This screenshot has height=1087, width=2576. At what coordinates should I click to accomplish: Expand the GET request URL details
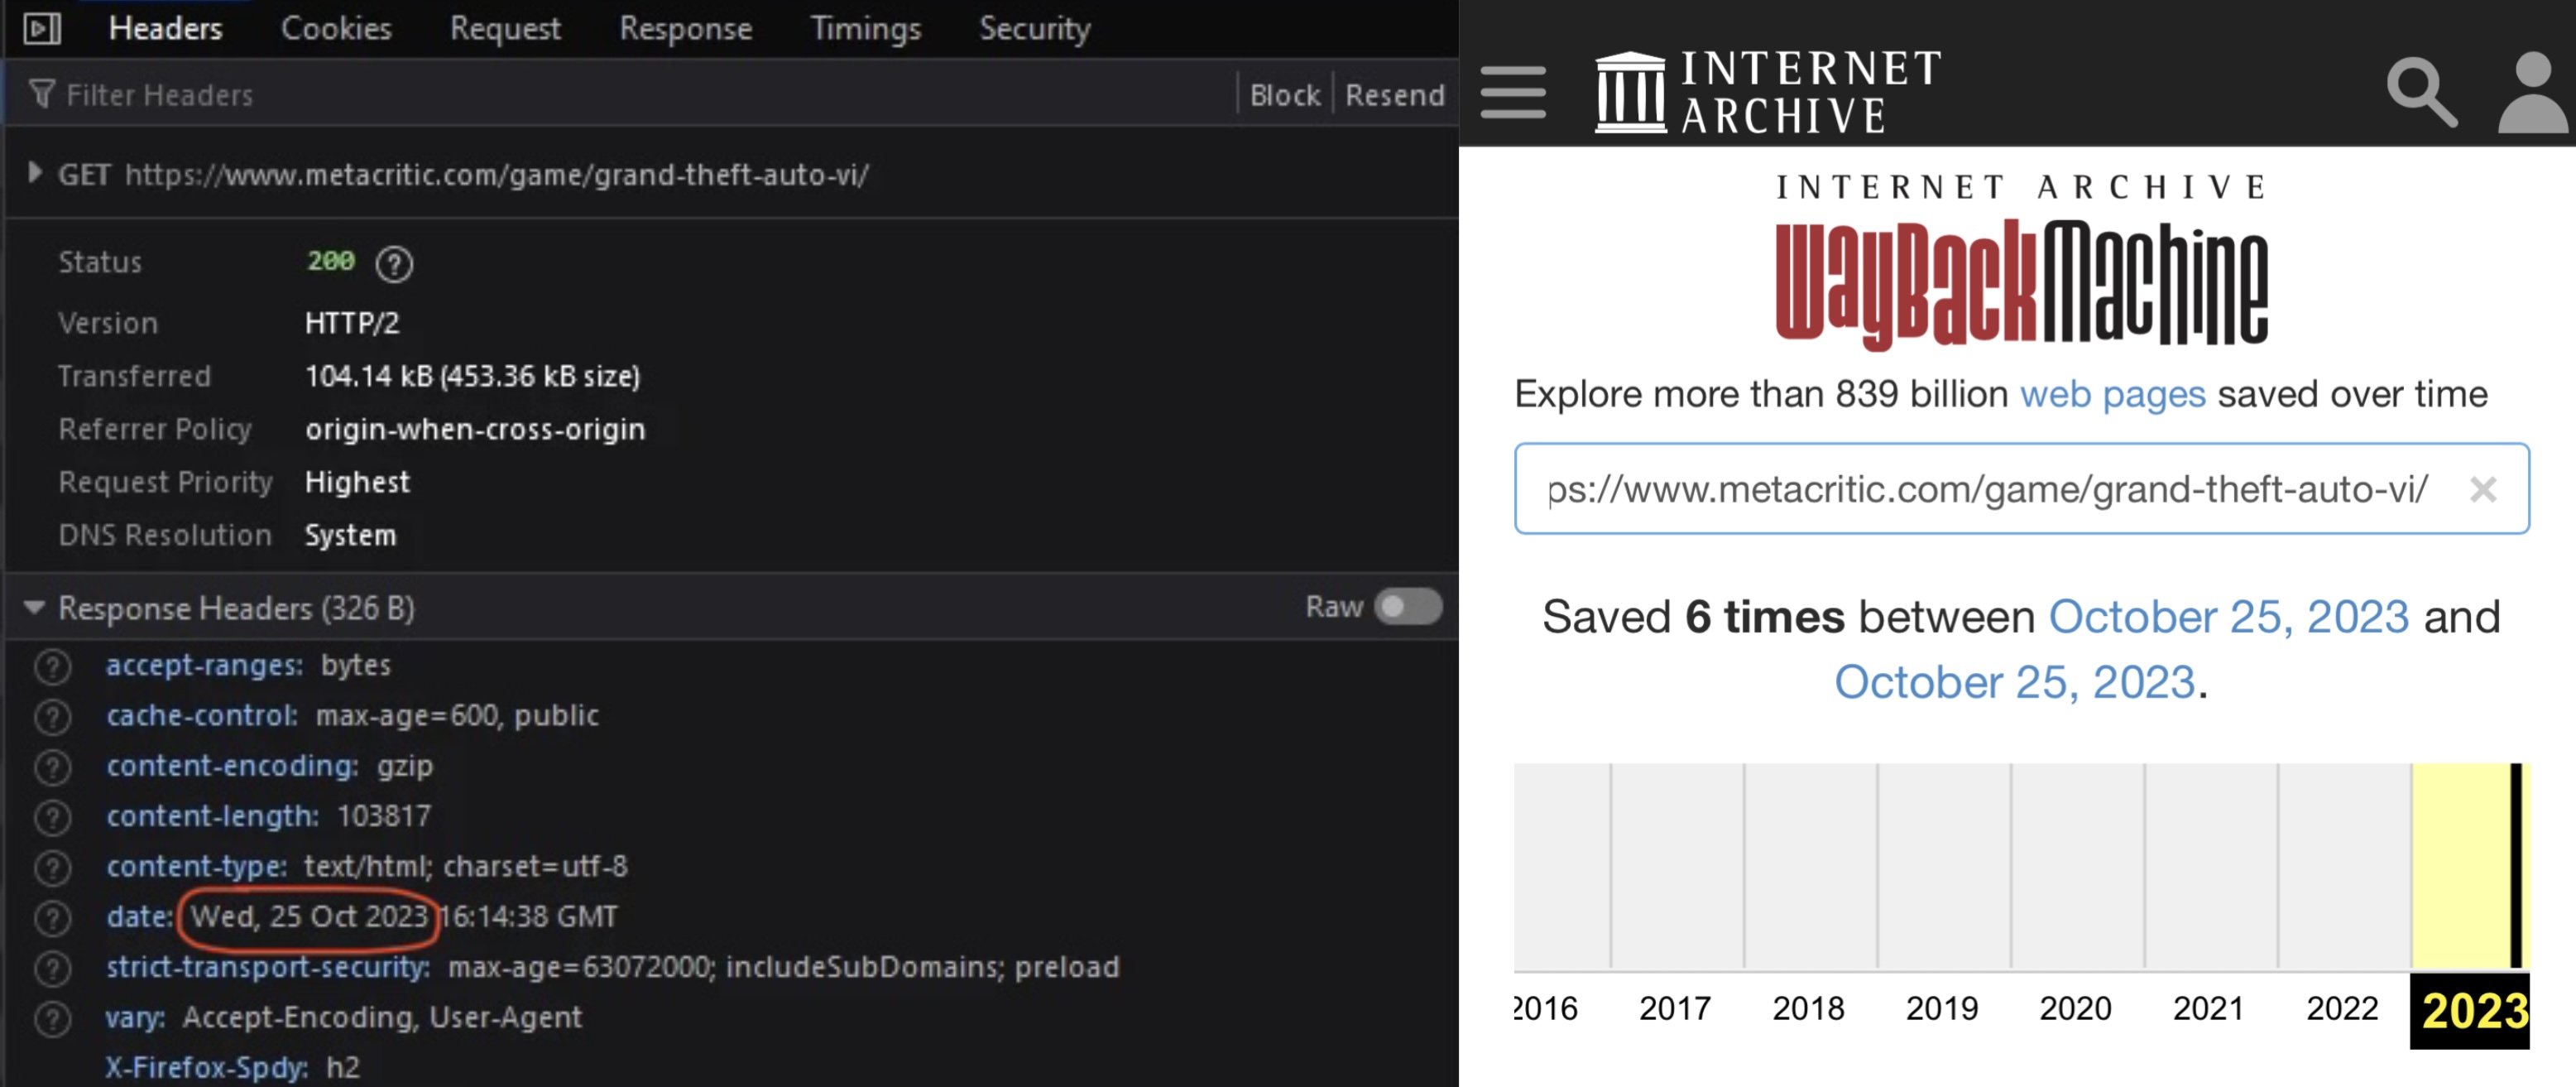pyautogui.click(x=35, y=173)
